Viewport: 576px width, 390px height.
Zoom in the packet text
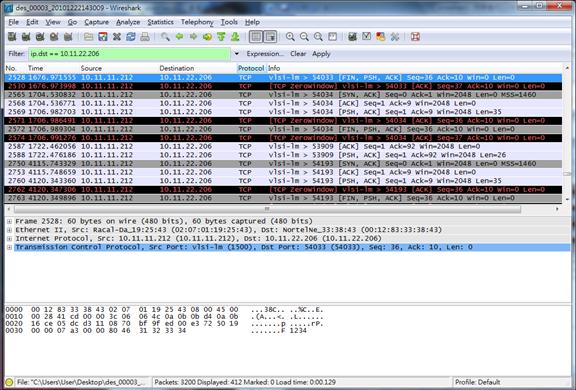(x=290, y=37)
